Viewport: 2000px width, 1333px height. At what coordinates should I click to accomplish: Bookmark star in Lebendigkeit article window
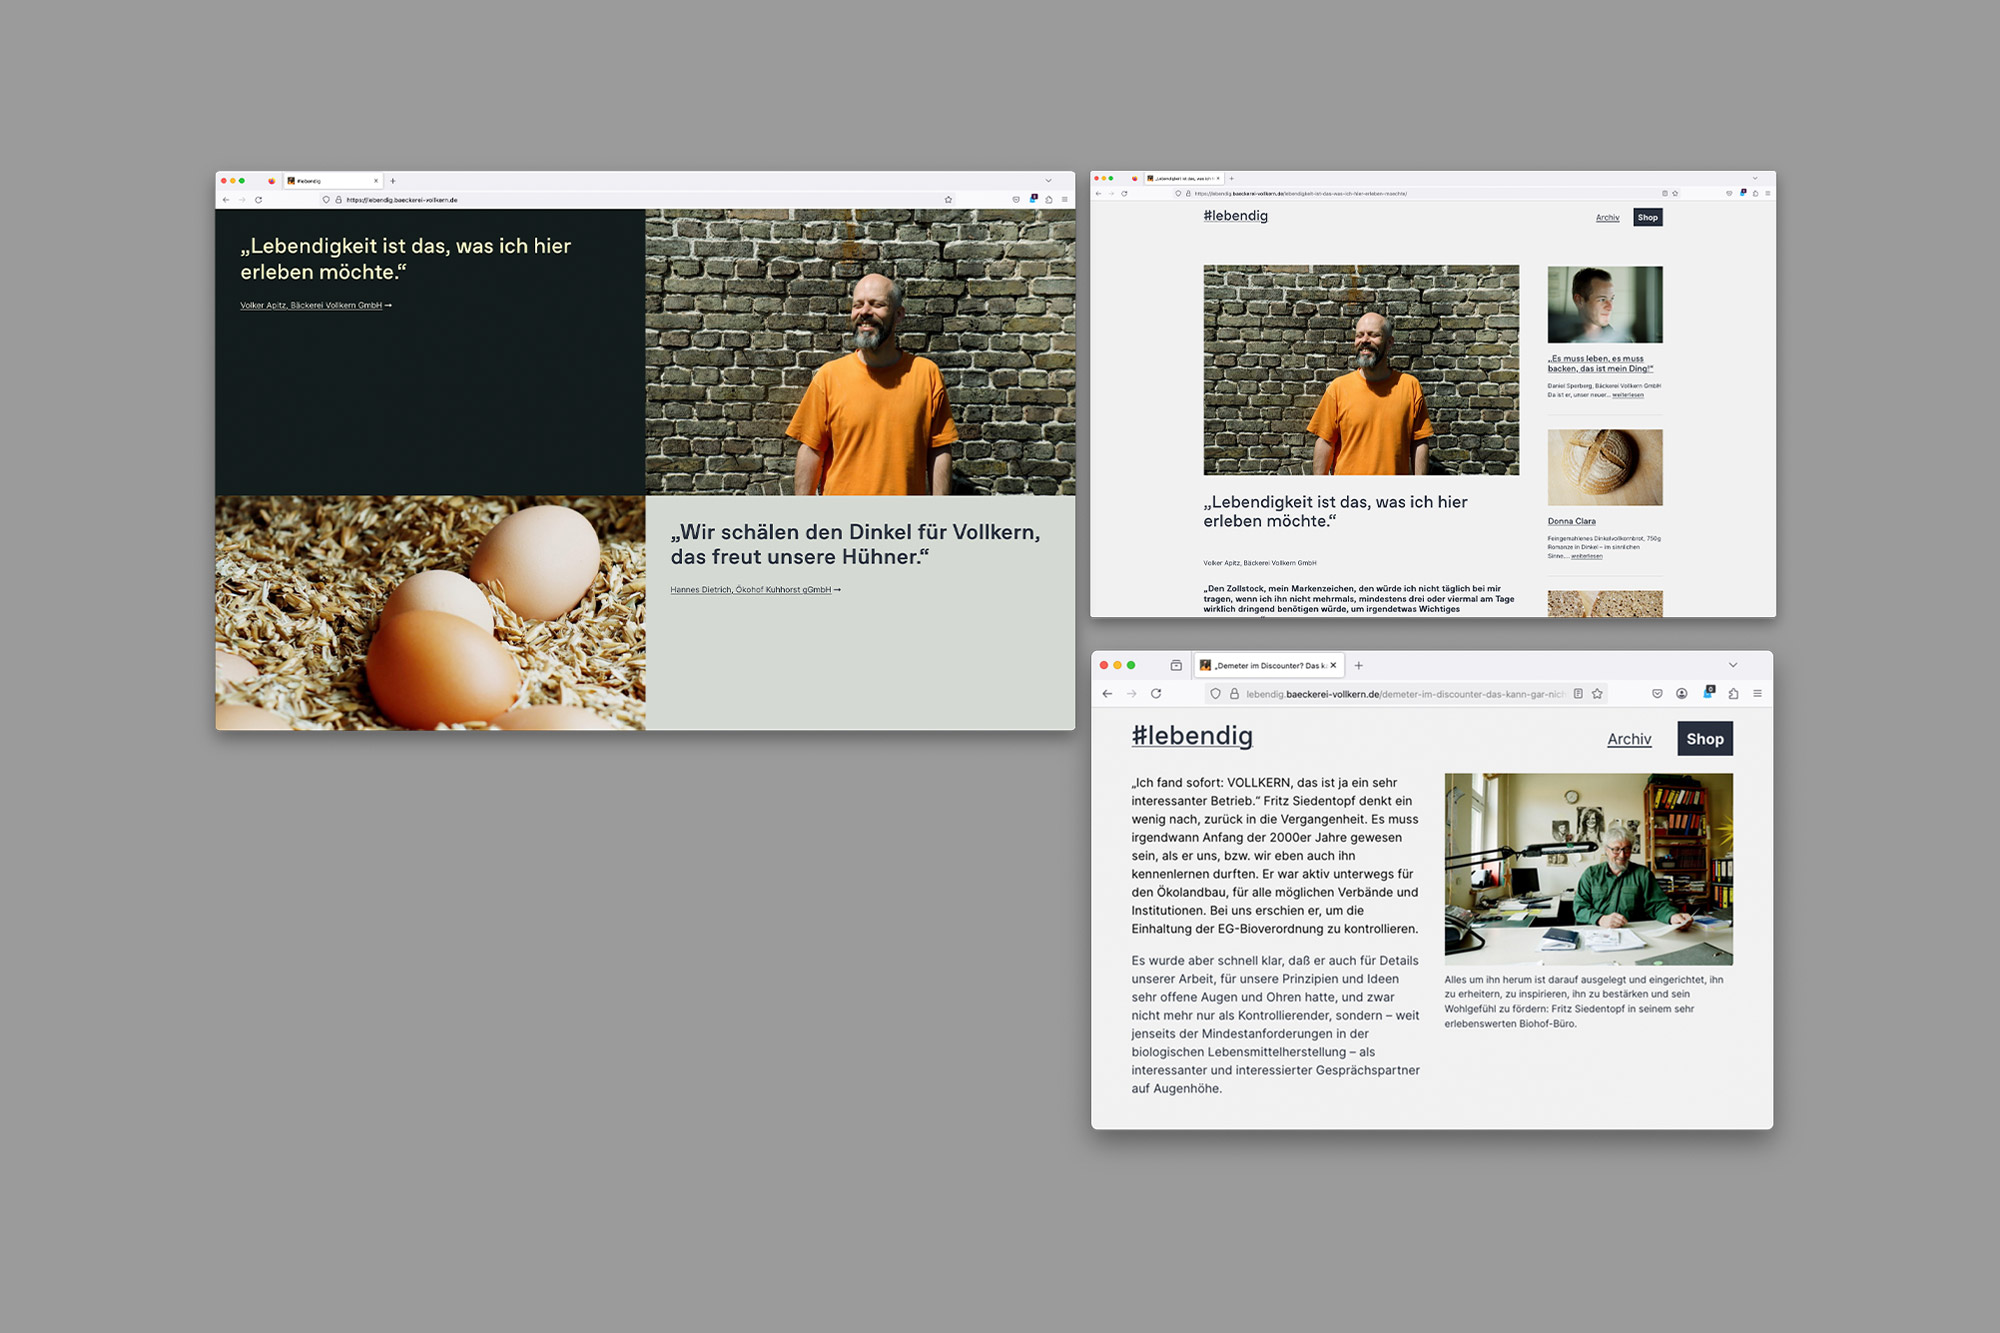[x=1675, y=193]
